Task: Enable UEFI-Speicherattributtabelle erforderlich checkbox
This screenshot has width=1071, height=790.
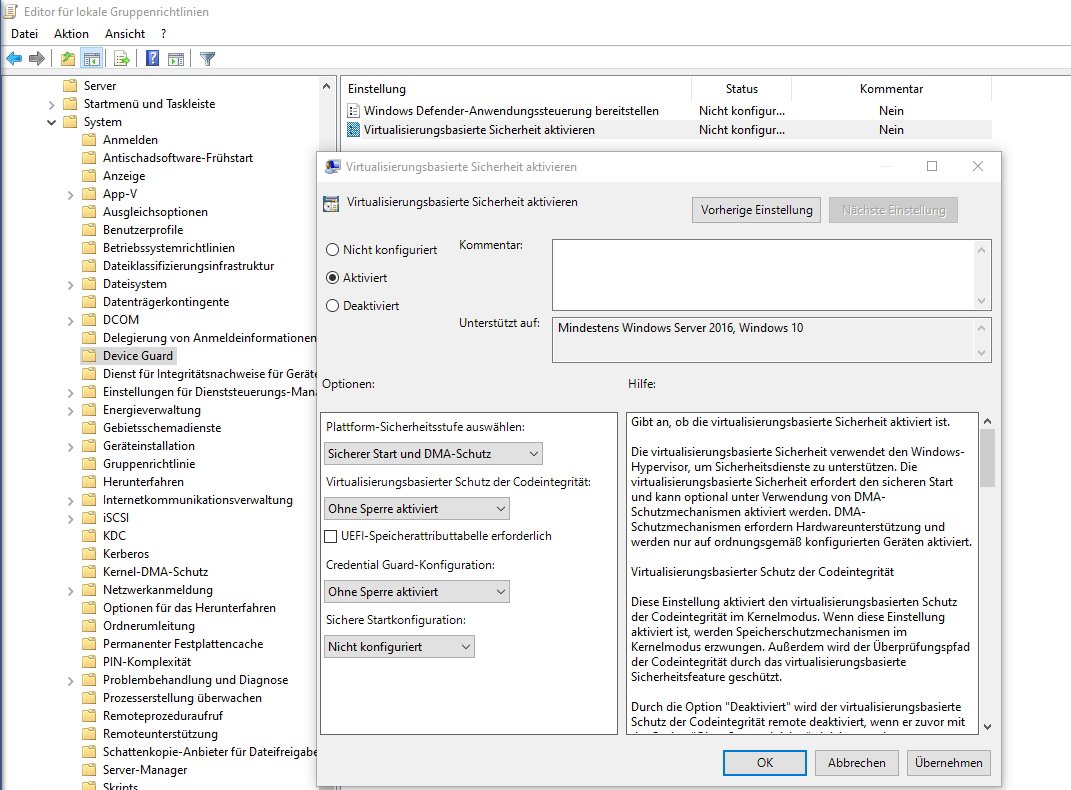Action: pos(330,535)
